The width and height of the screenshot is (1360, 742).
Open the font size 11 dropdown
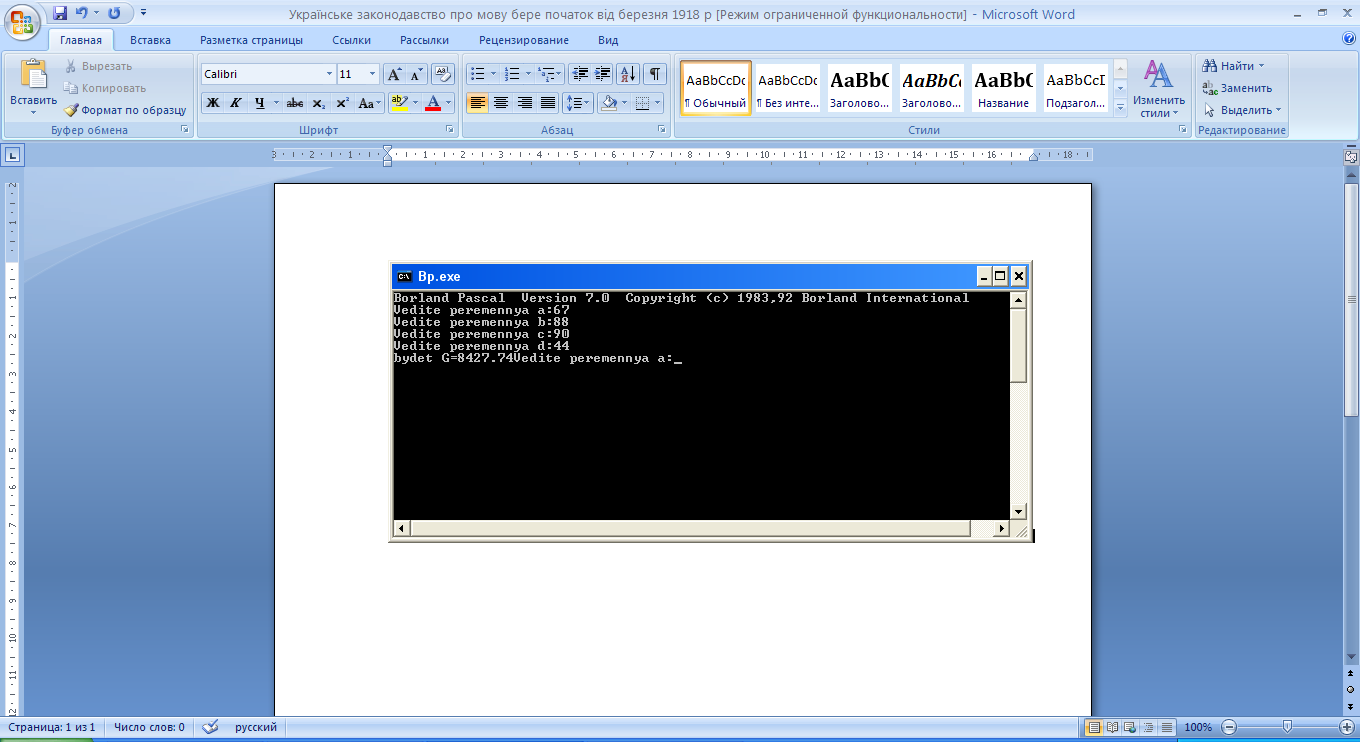click(373, 74)
